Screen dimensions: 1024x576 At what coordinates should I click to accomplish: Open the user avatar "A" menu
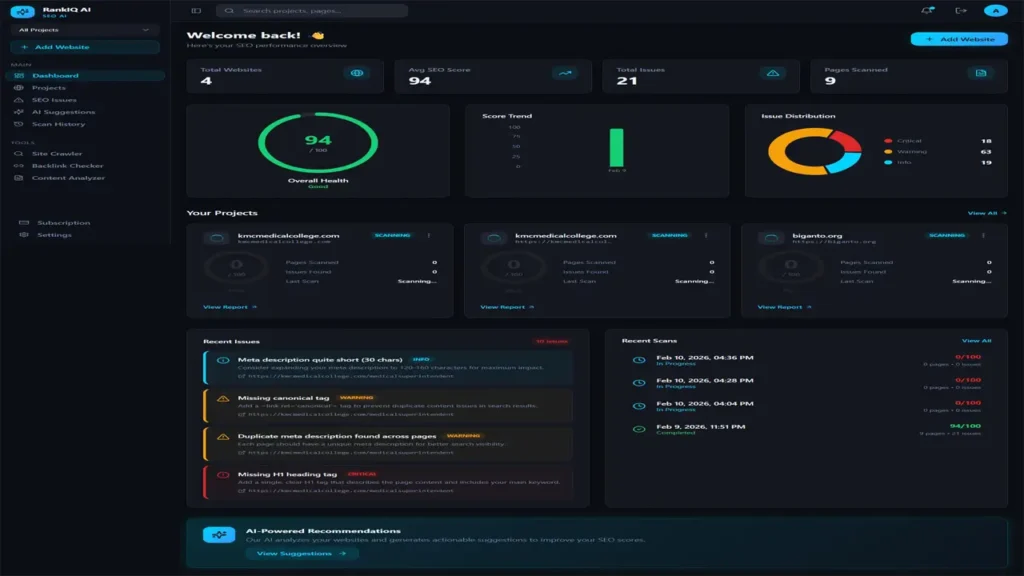[x=995, y=10]
